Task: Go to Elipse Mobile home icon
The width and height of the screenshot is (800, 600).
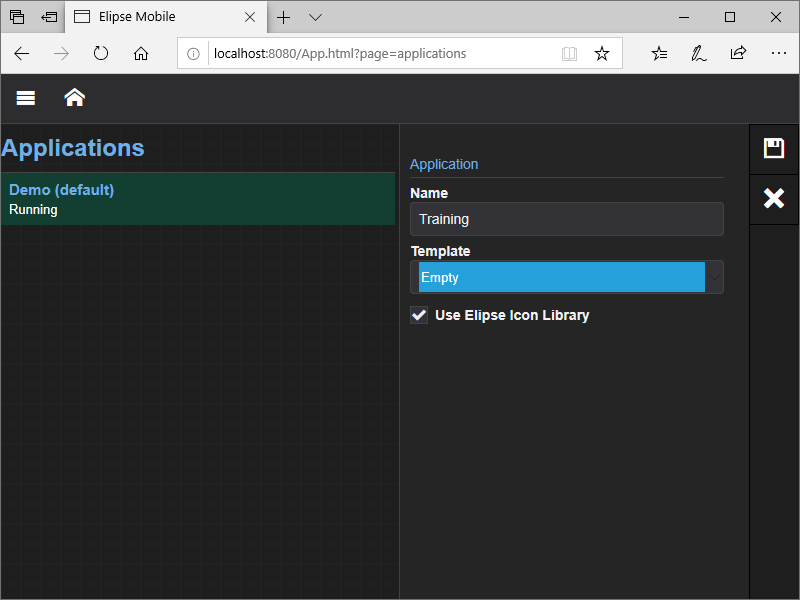Action: [x=74, y=97]
